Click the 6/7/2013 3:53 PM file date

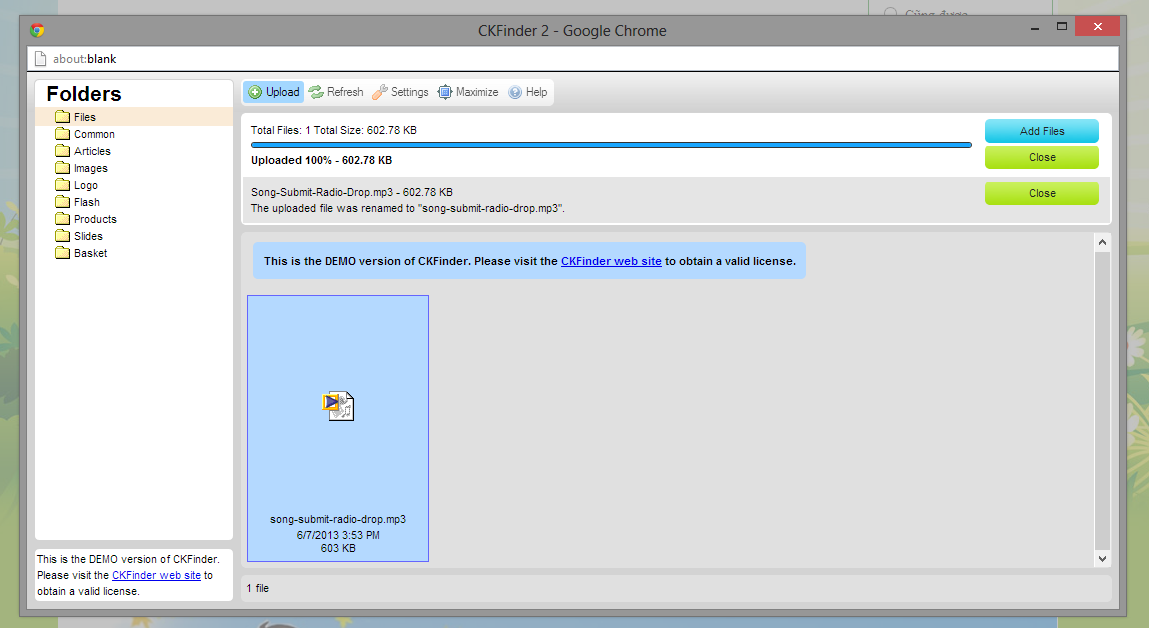(338, 535)
